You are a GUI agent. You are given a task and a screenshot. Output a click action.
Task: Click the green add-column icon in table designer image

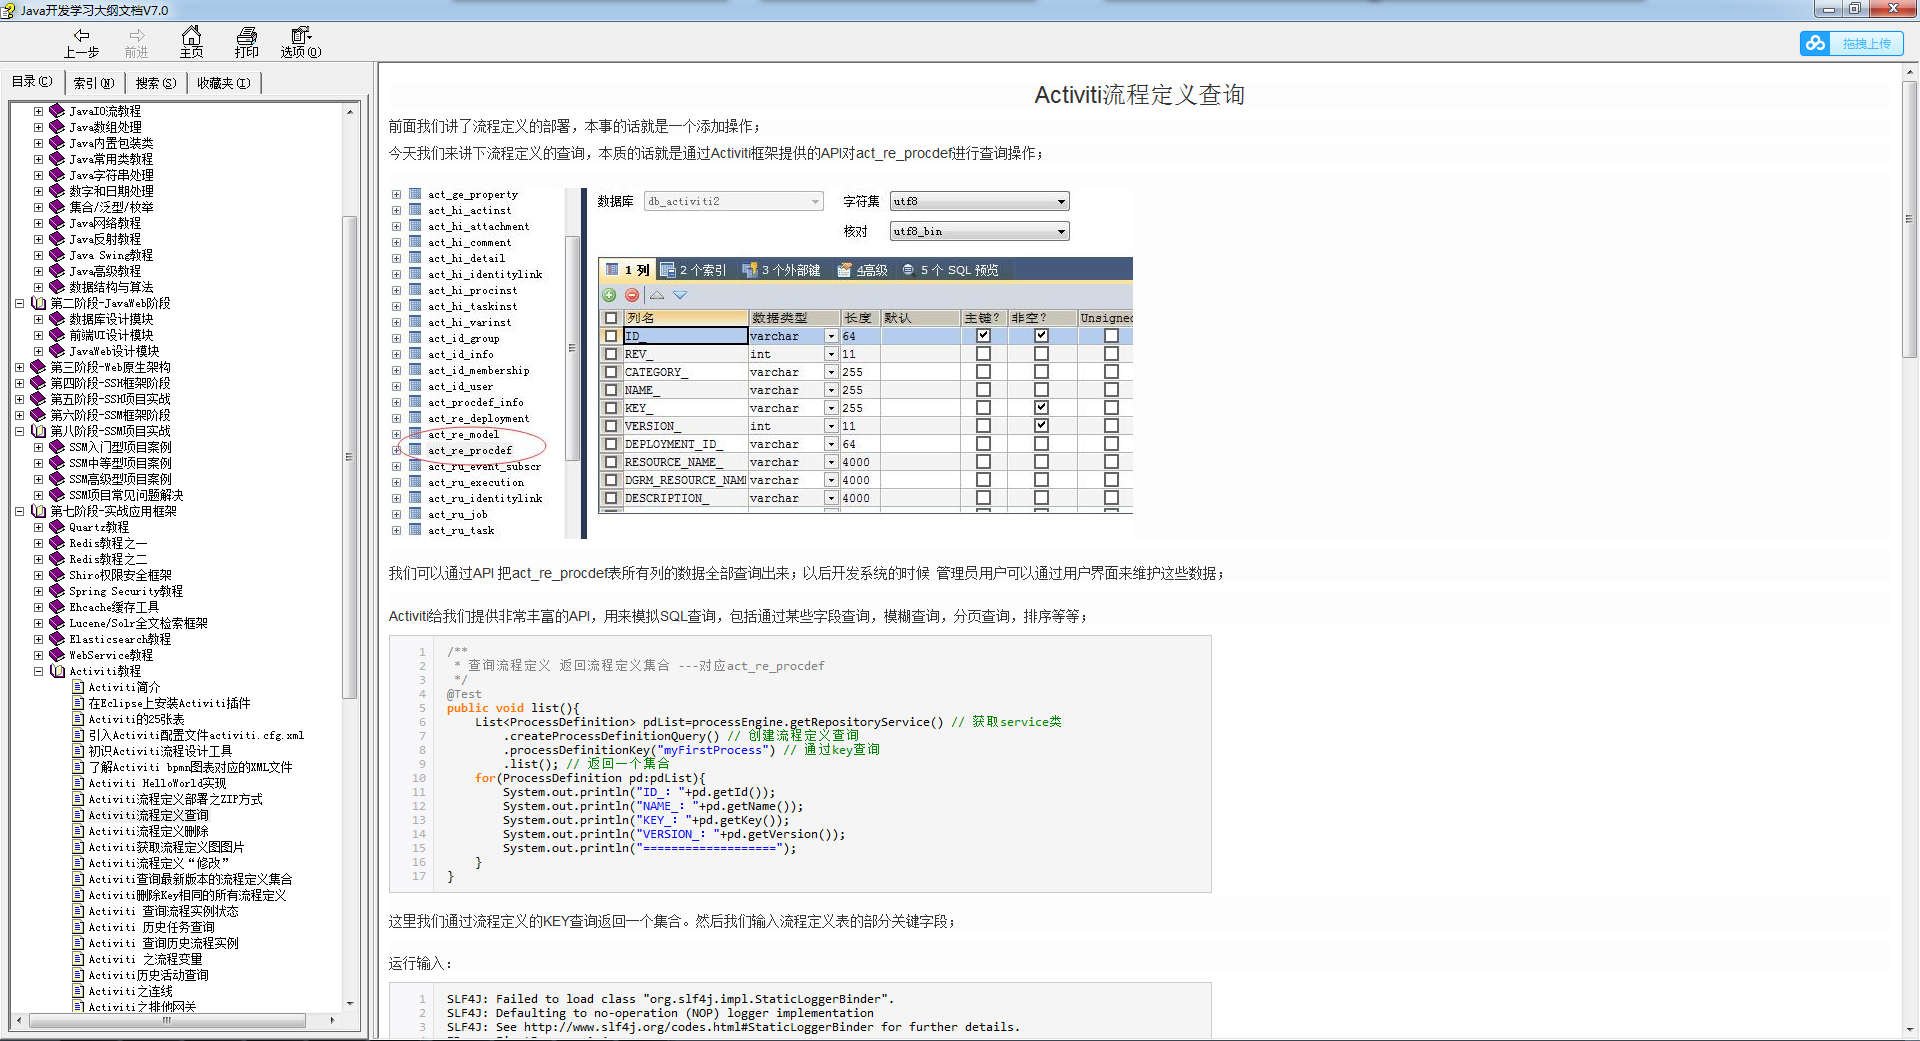[x=609, y=295]
